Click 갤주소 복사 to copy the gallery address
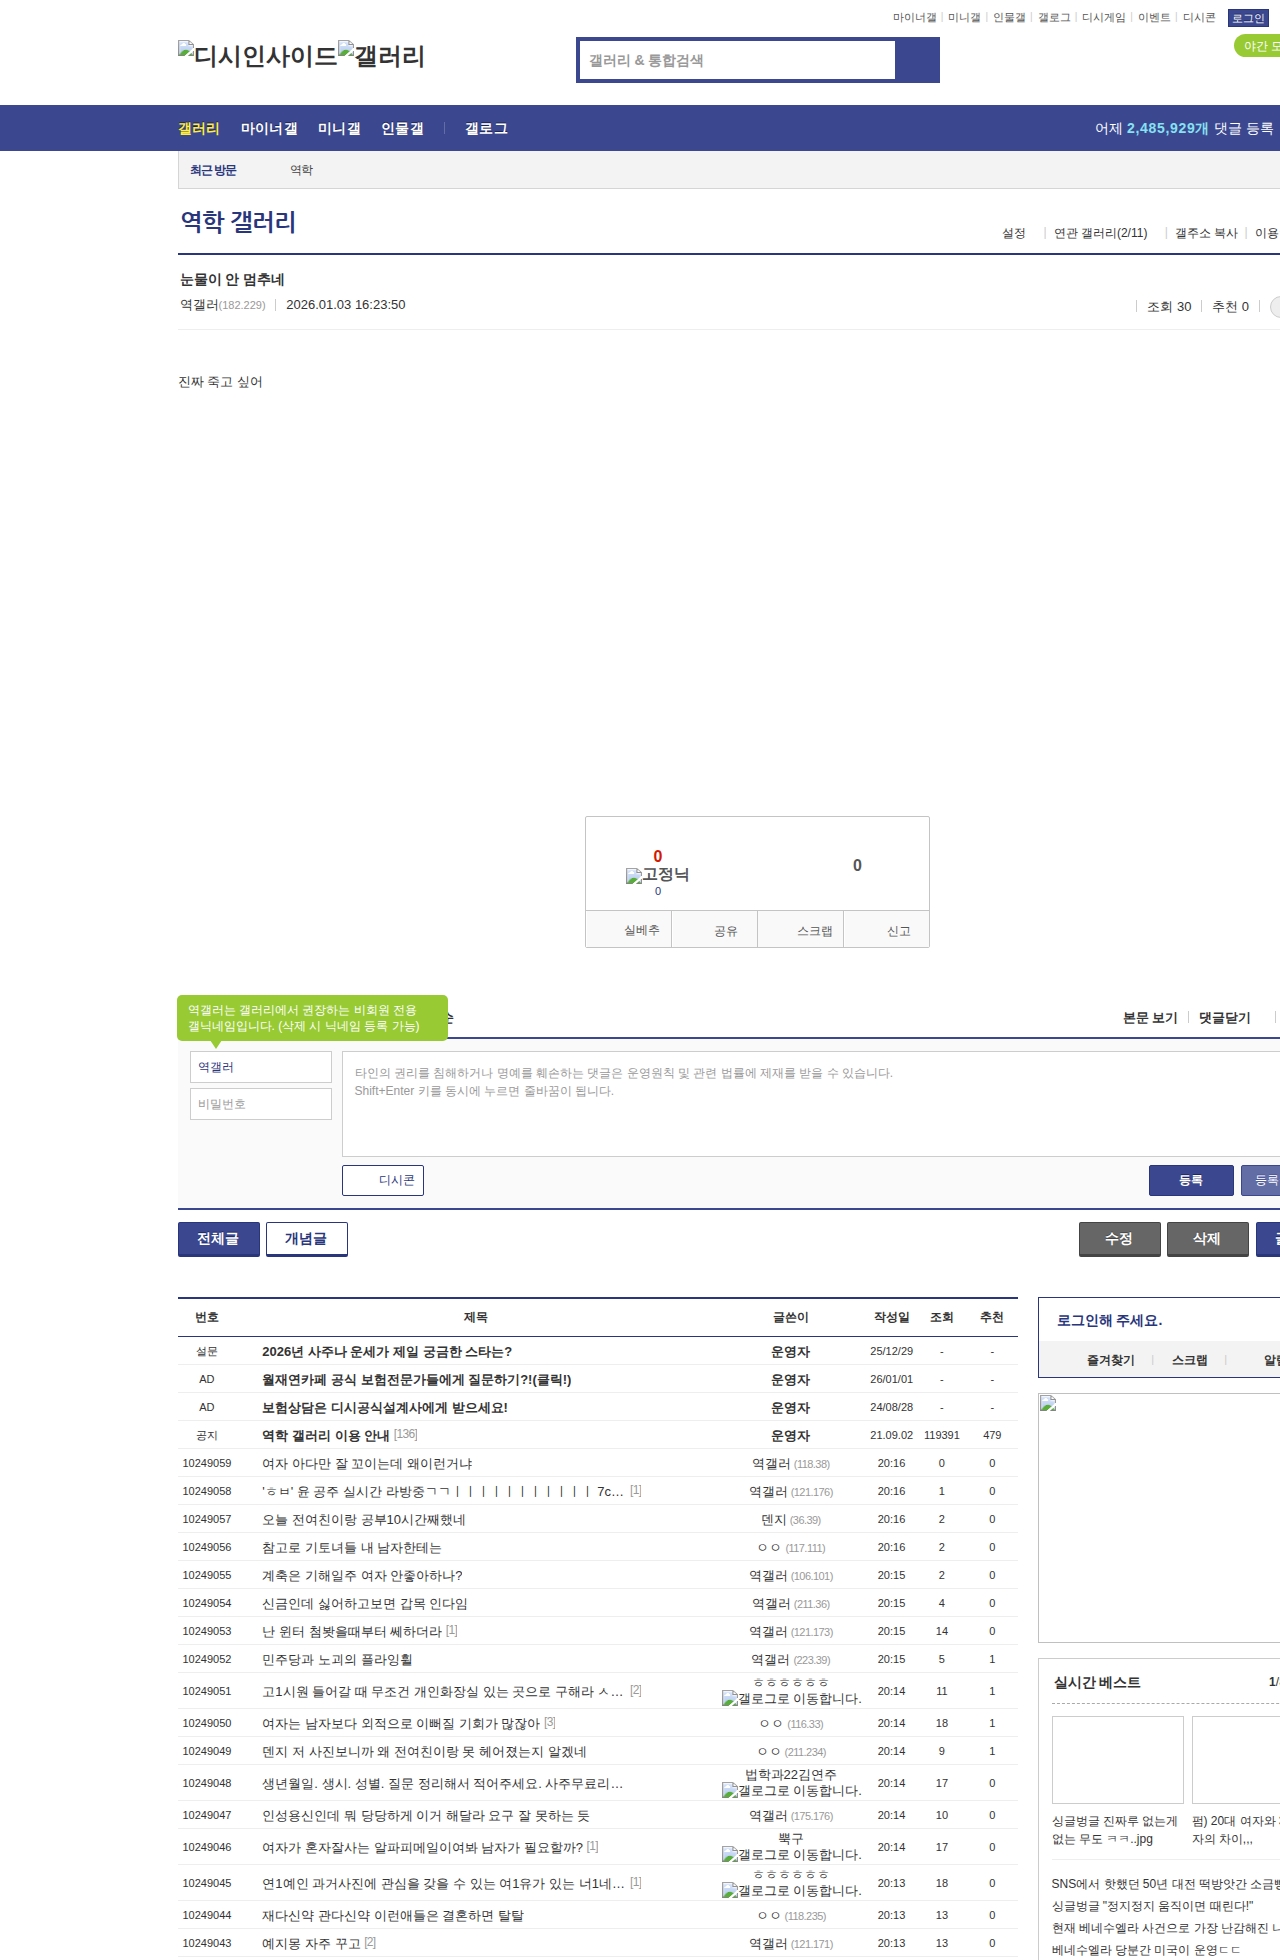The image size is (1280, 1960). pos(1206,233)
